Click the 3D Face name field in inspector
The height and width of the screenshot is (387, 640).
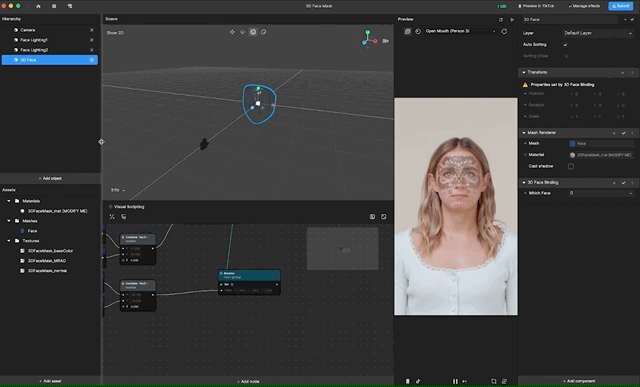pos(570,20)
